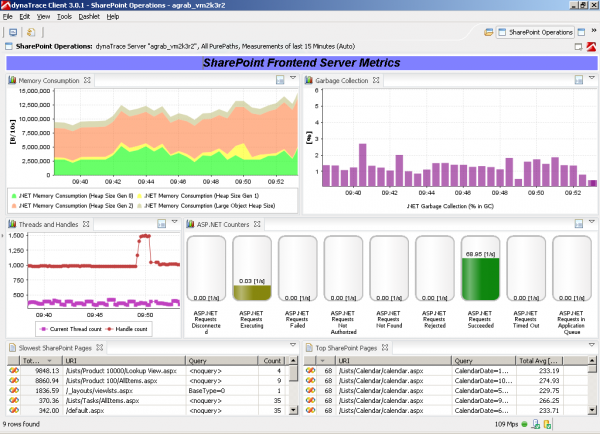Open Memory Consumption panel dropdown menu
This screenshot has width=600, height=434.
click(x=293, y=78)
